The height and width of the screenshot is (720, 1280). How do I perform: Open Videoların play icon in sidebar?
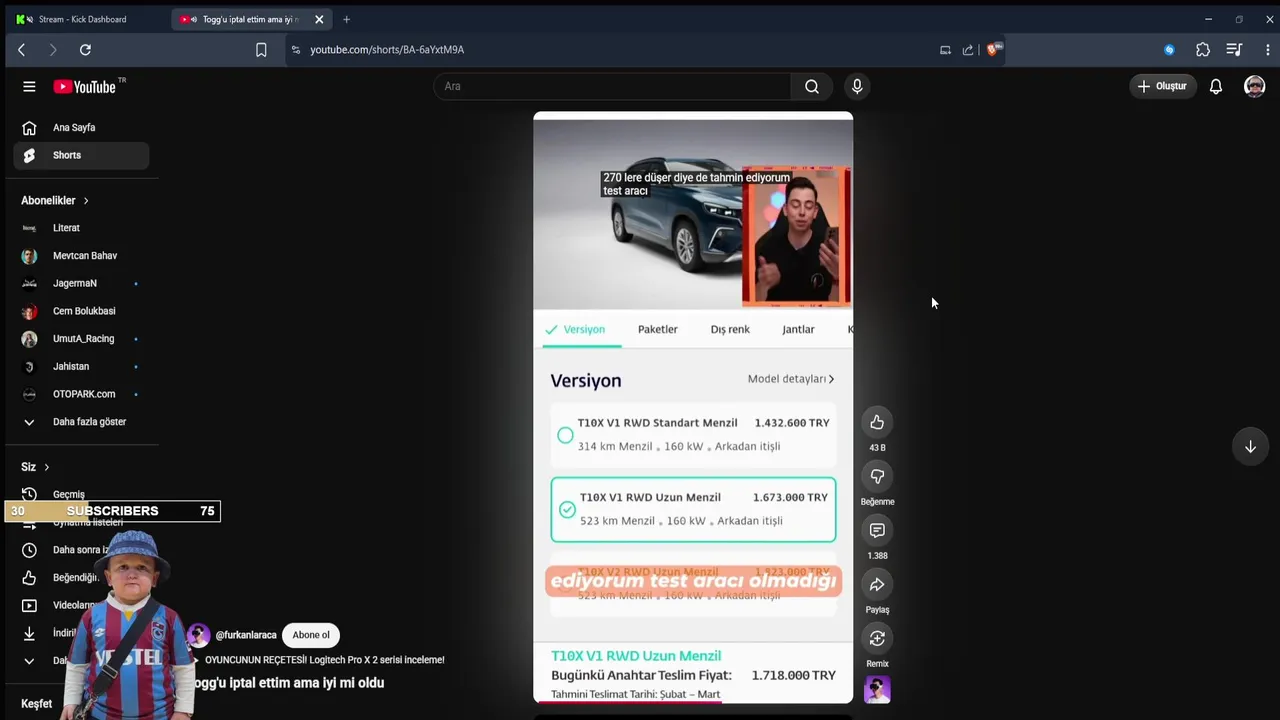coord(29,605)
